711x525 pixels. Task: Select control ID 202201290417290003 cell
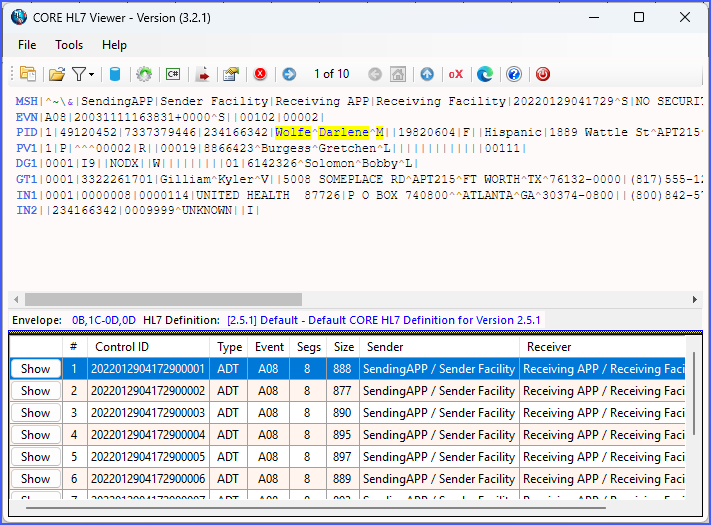[148, 413]
